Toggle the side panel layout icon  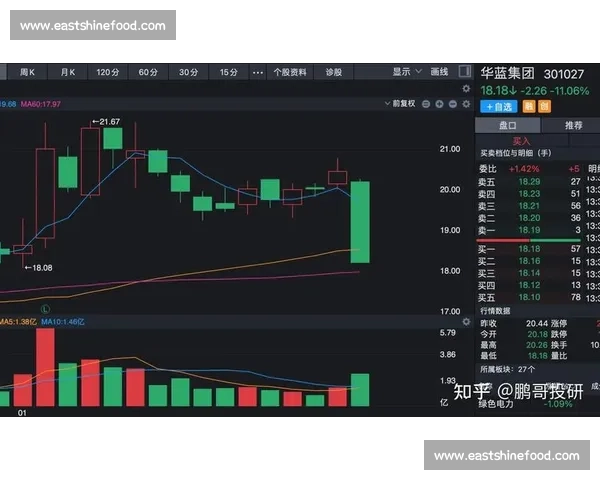(465, 71)
